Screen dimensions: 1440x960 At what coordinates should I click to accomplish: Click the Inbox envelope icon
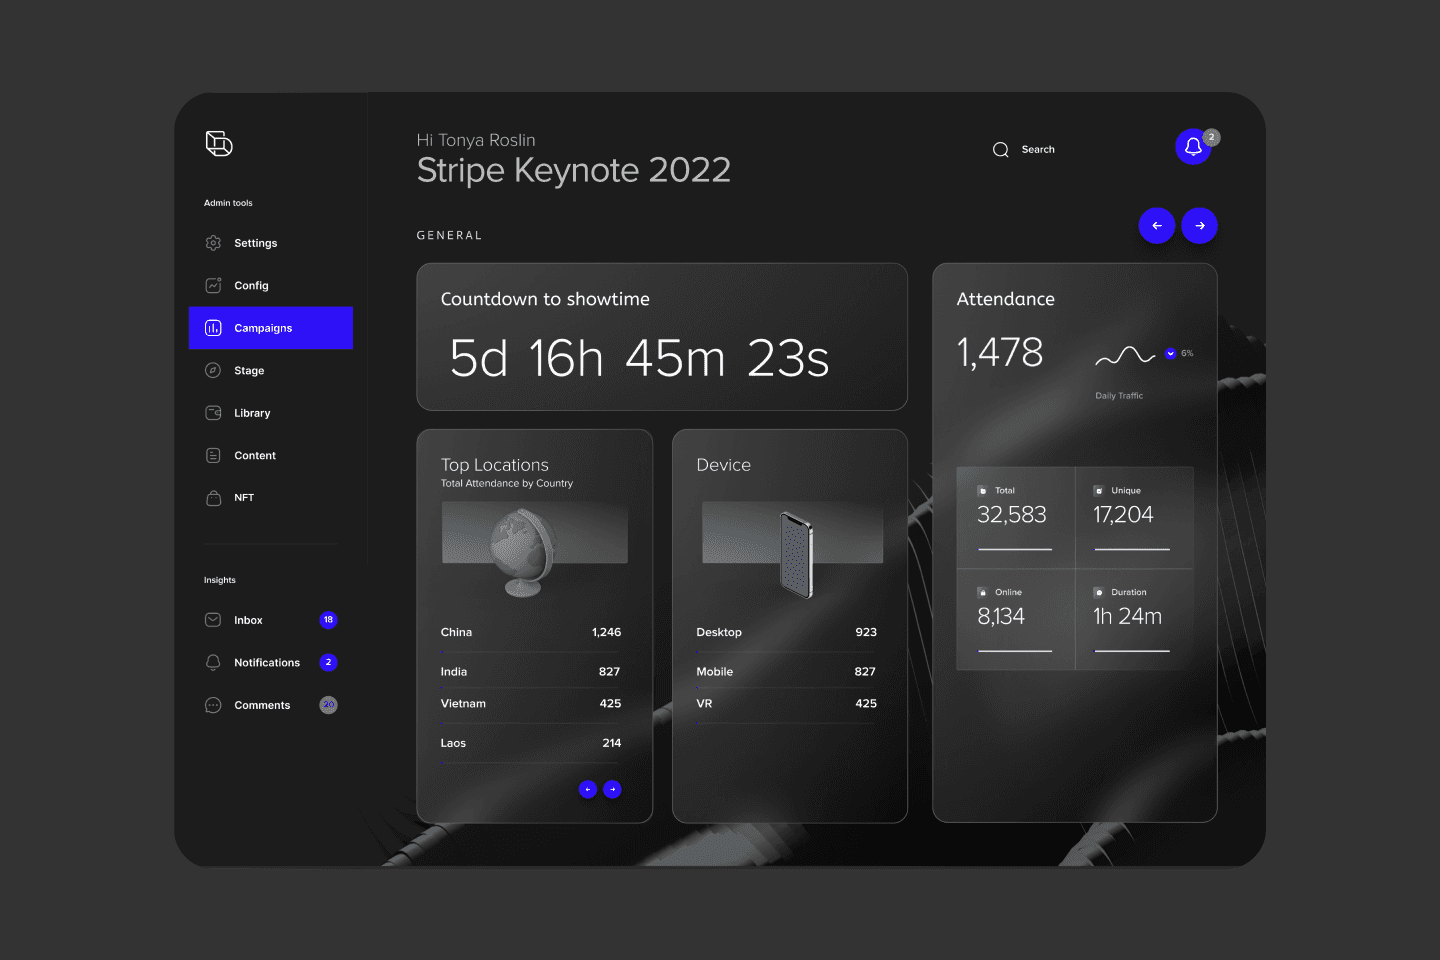pos(213,620)
